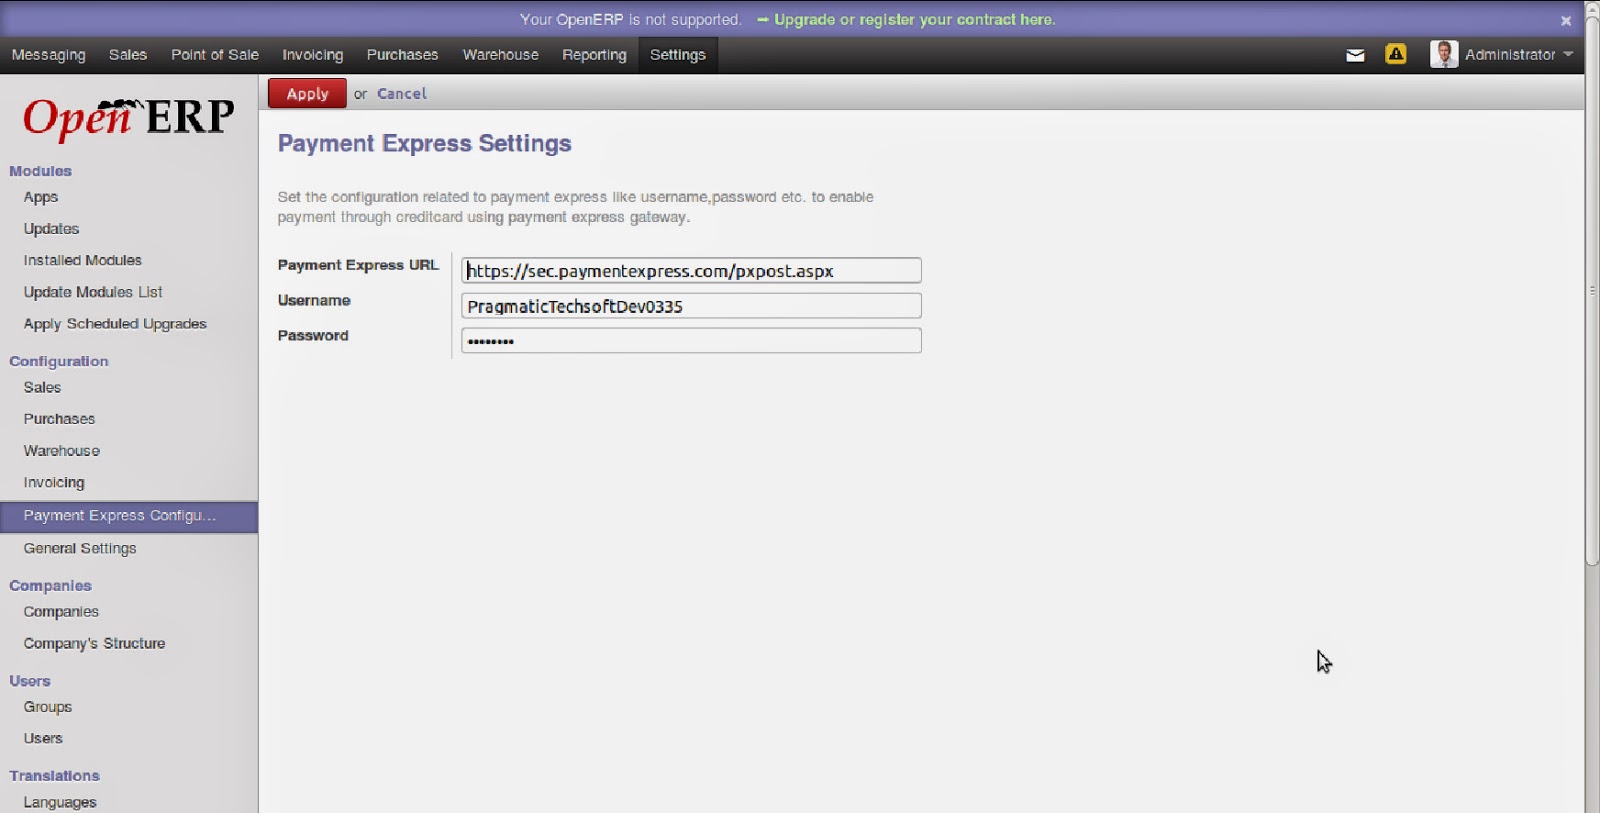
Task: Open Updates in the sidebar
Action: (51, 228)
